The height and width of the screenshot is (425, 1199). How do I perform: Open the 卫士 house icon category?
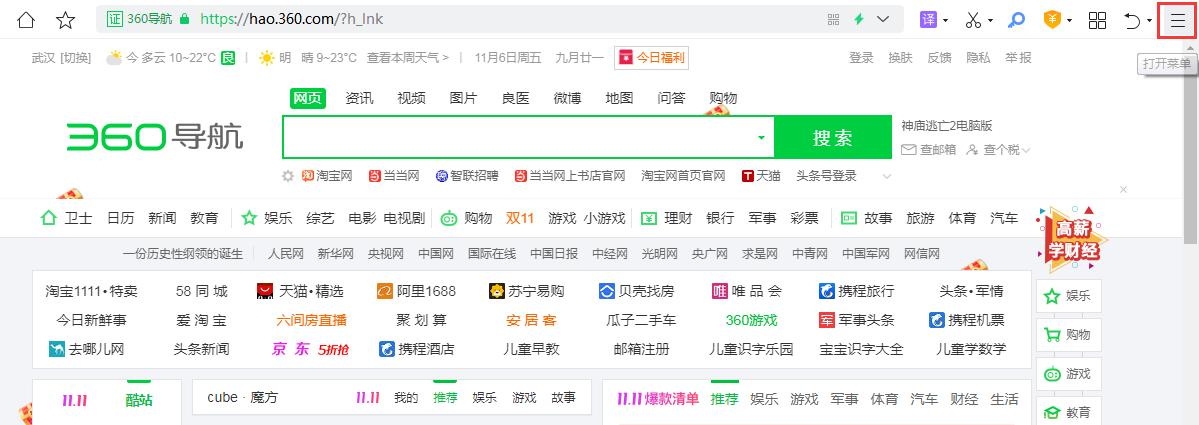coord(66,218)
